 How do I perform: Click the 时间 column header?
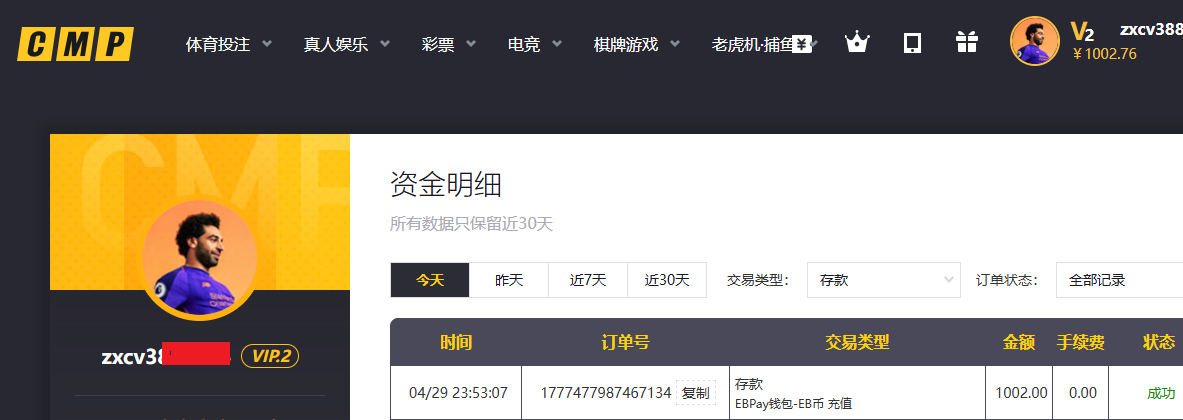pyautogui.click(x=456, y=343)
